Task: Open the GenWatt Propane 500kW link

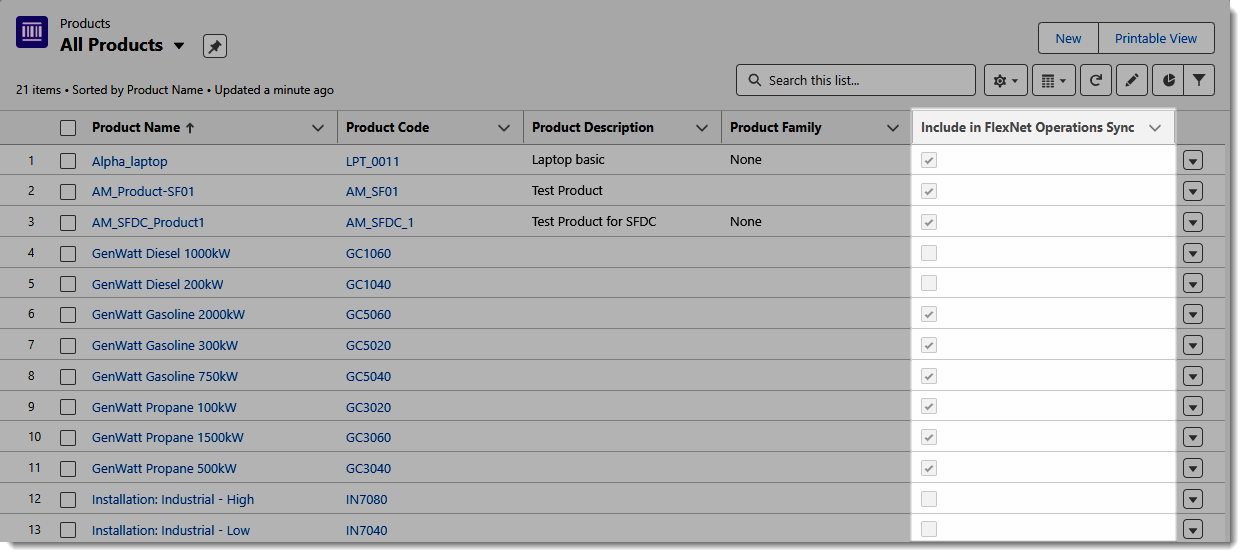Action: (164, 469)
